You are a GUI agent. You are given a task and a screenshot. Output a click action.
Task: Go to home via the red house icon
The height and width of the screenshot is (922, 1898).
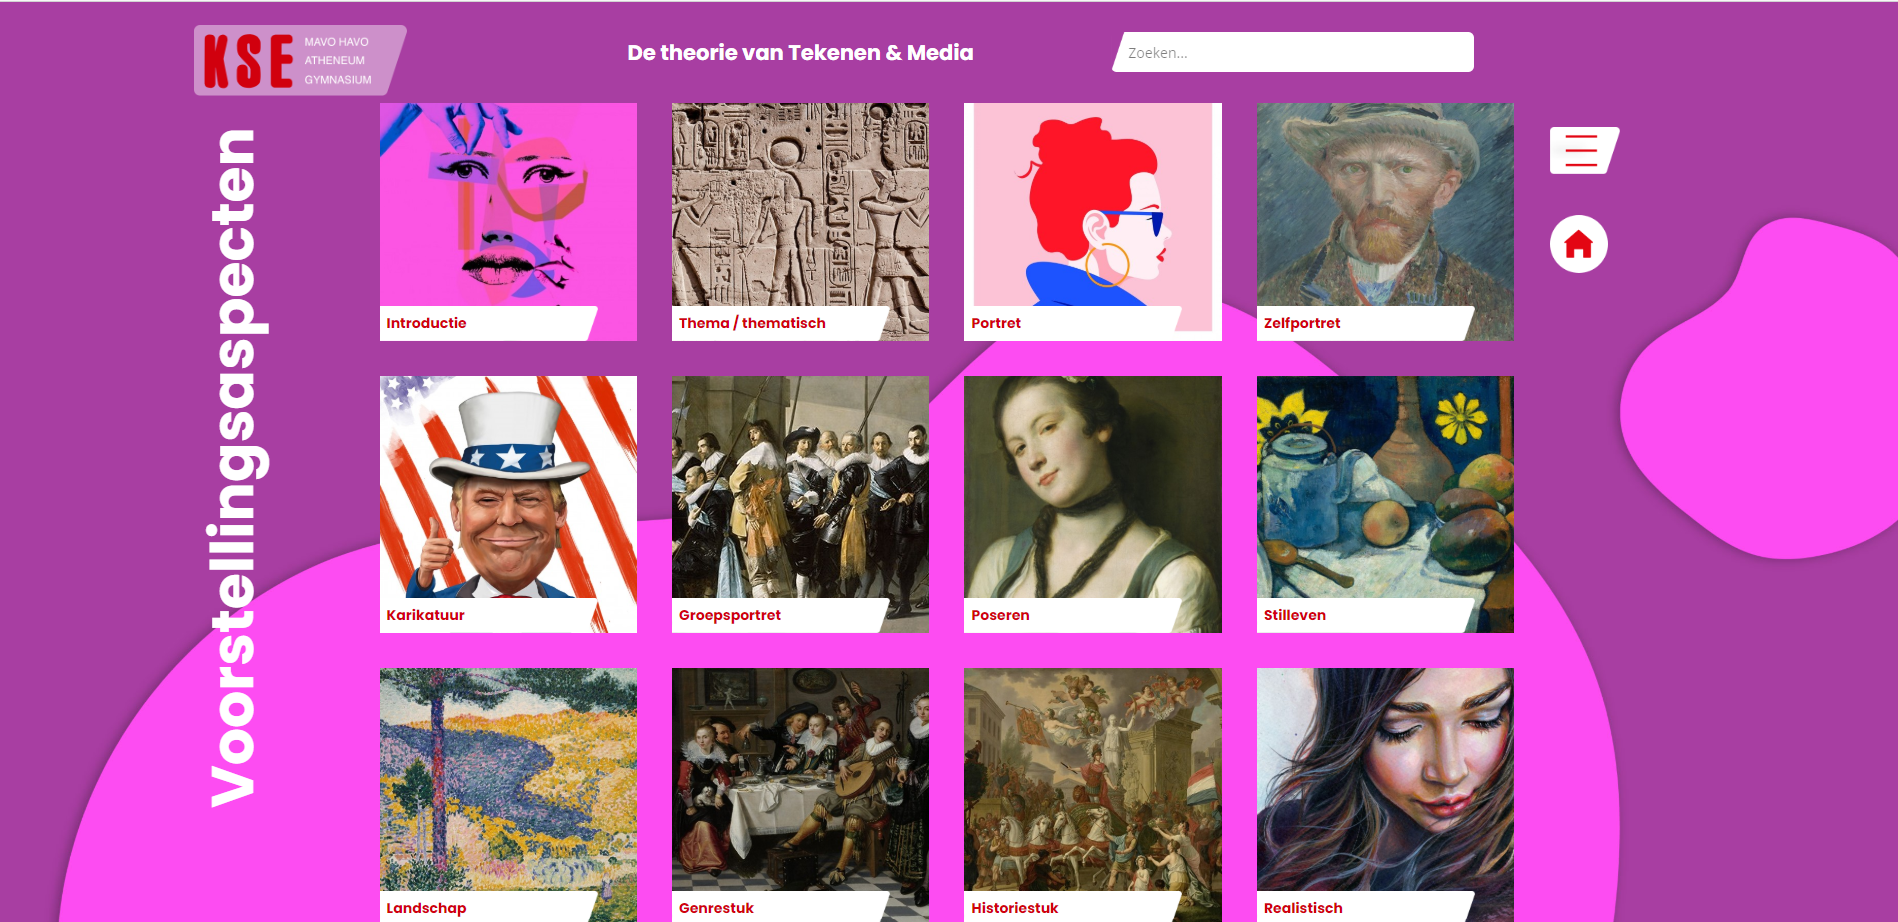(1579, 244)
